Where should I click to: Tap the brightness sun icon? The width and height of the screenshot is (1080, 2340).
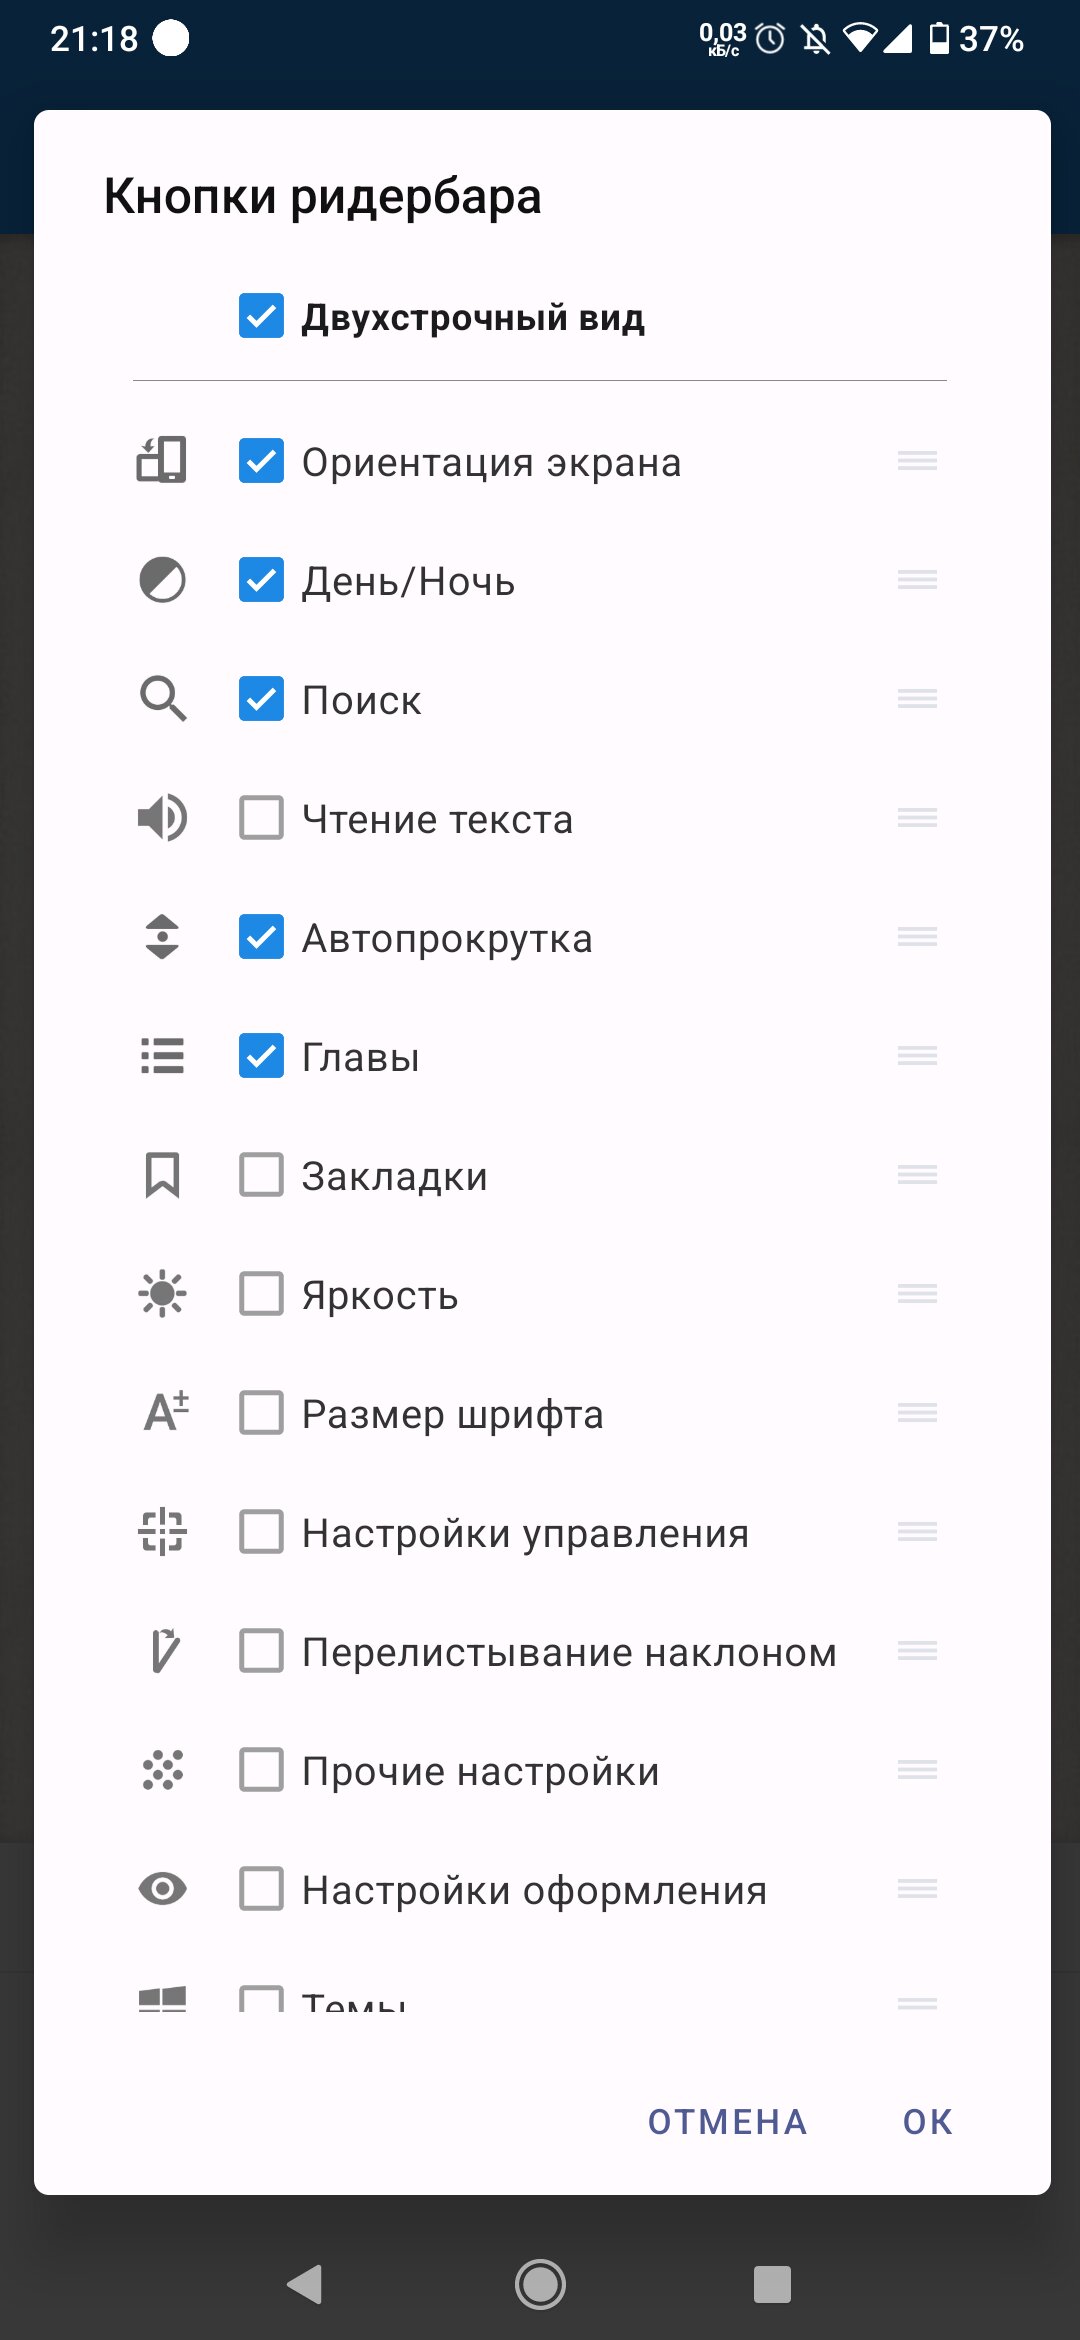click(162, 1294)
